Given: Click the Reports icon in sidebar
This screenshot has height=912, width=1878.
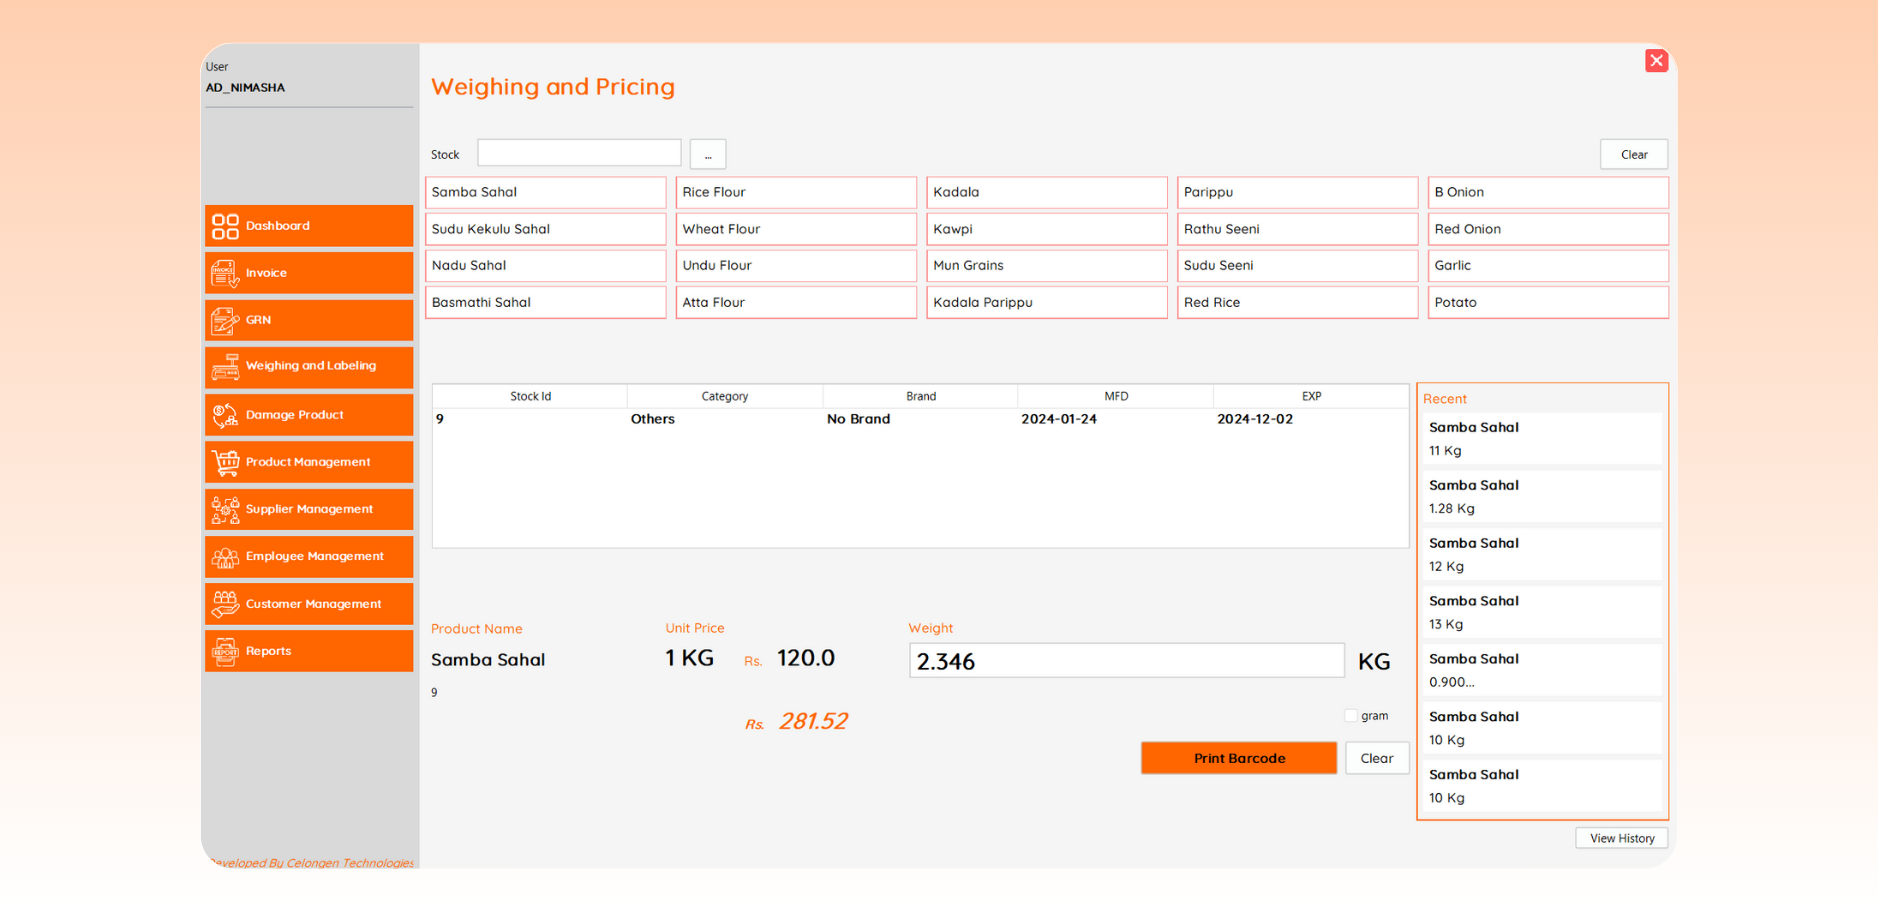Looking at the screenshot, I should tap(225, 651).
